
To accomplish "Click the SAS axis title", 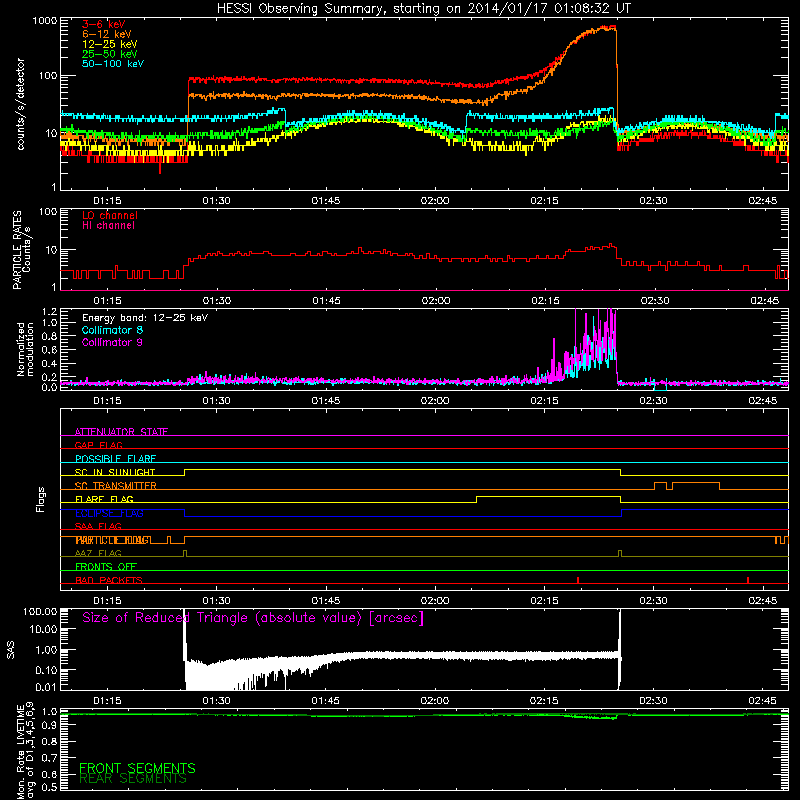I will pos(10,650).
